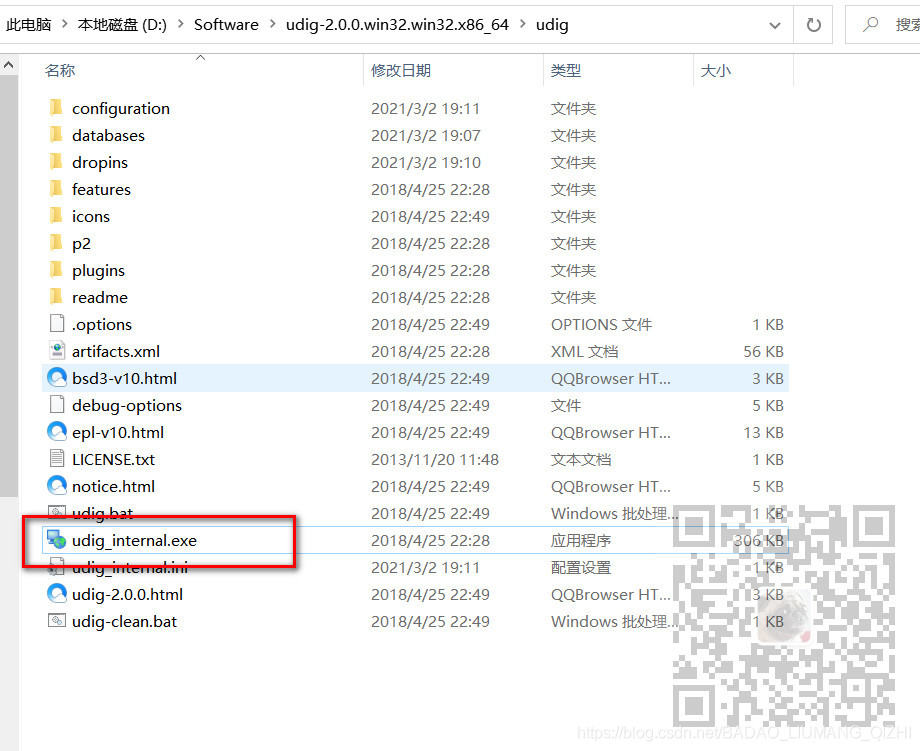Click the 应用程序 type cell
This screenshot has width=920, height=751.
(581, 540)
